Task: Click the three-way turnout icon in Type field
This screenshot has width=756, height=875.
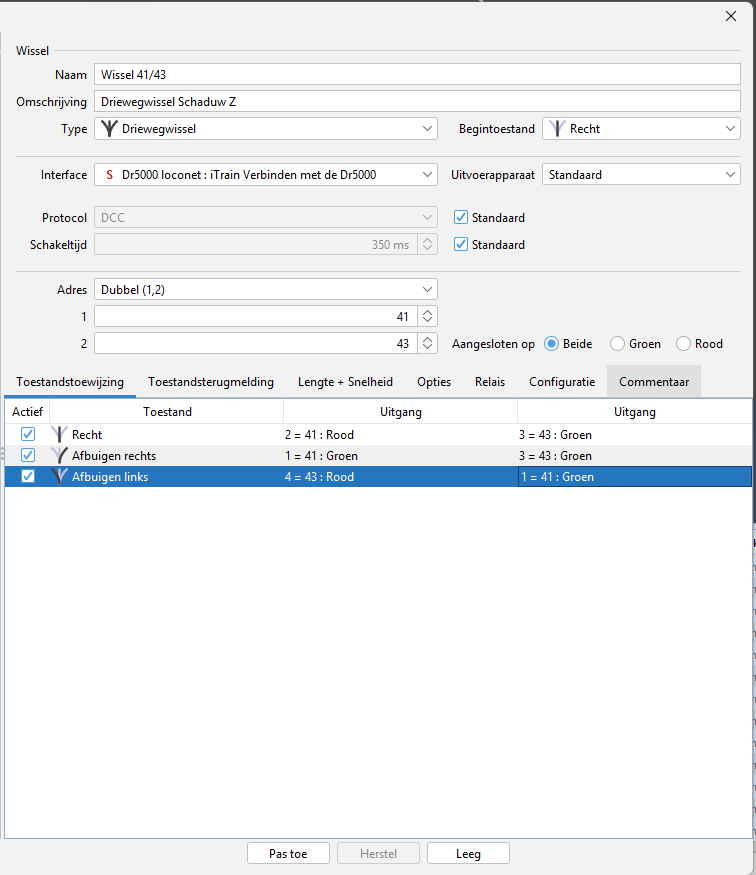Action: [108, 129]
